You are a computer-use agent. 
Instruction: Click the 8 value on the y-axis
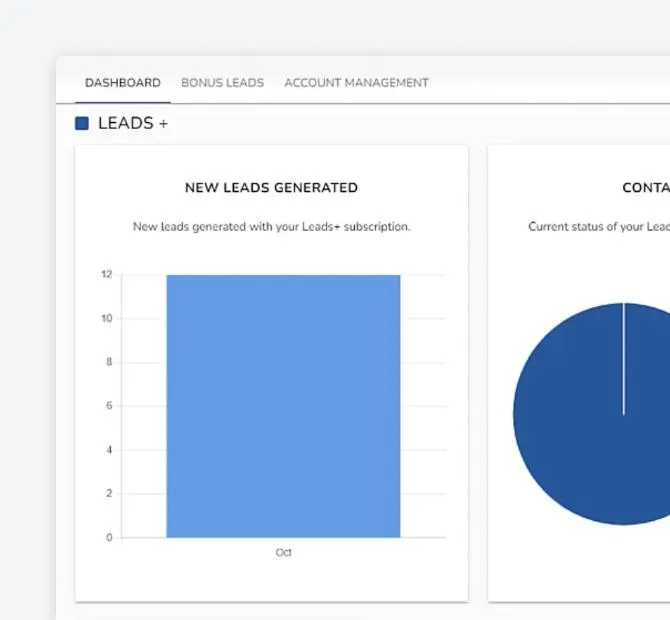pyautogui.click(x=109, y=362)
